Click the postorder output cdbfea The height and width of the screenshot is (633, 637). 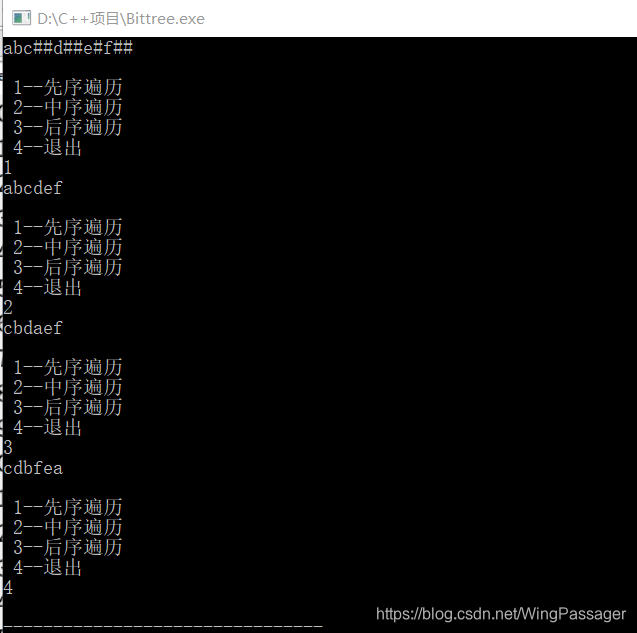[x=33, y=468]
